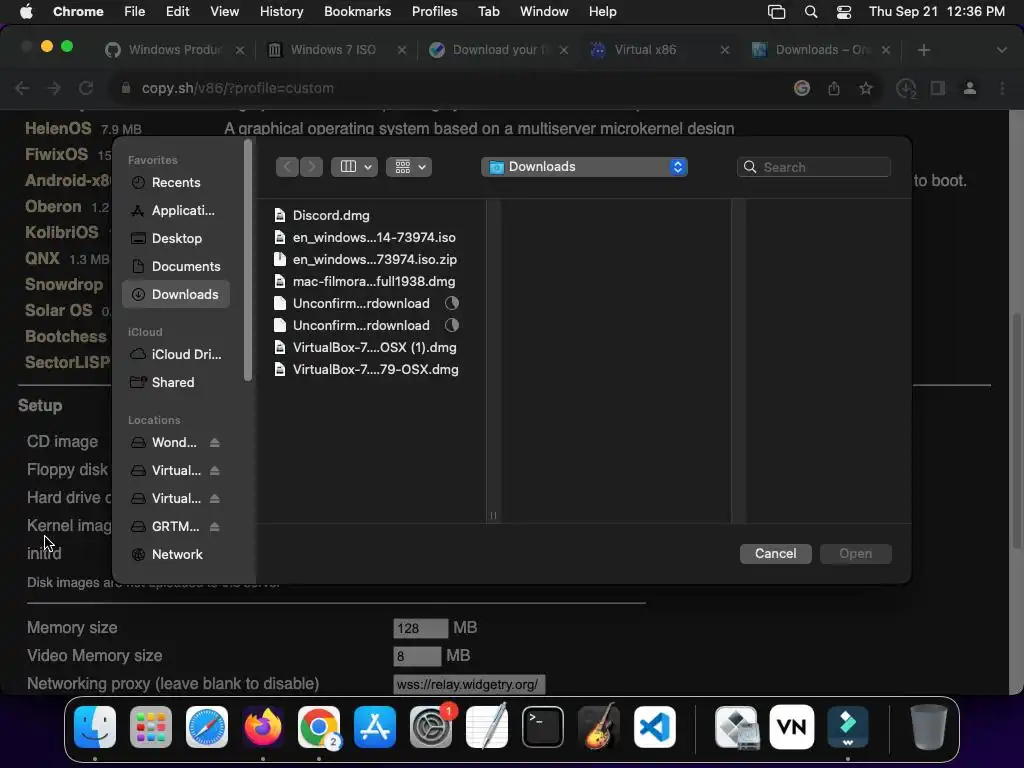Open the Oberon link on the page

click(53, 206)
